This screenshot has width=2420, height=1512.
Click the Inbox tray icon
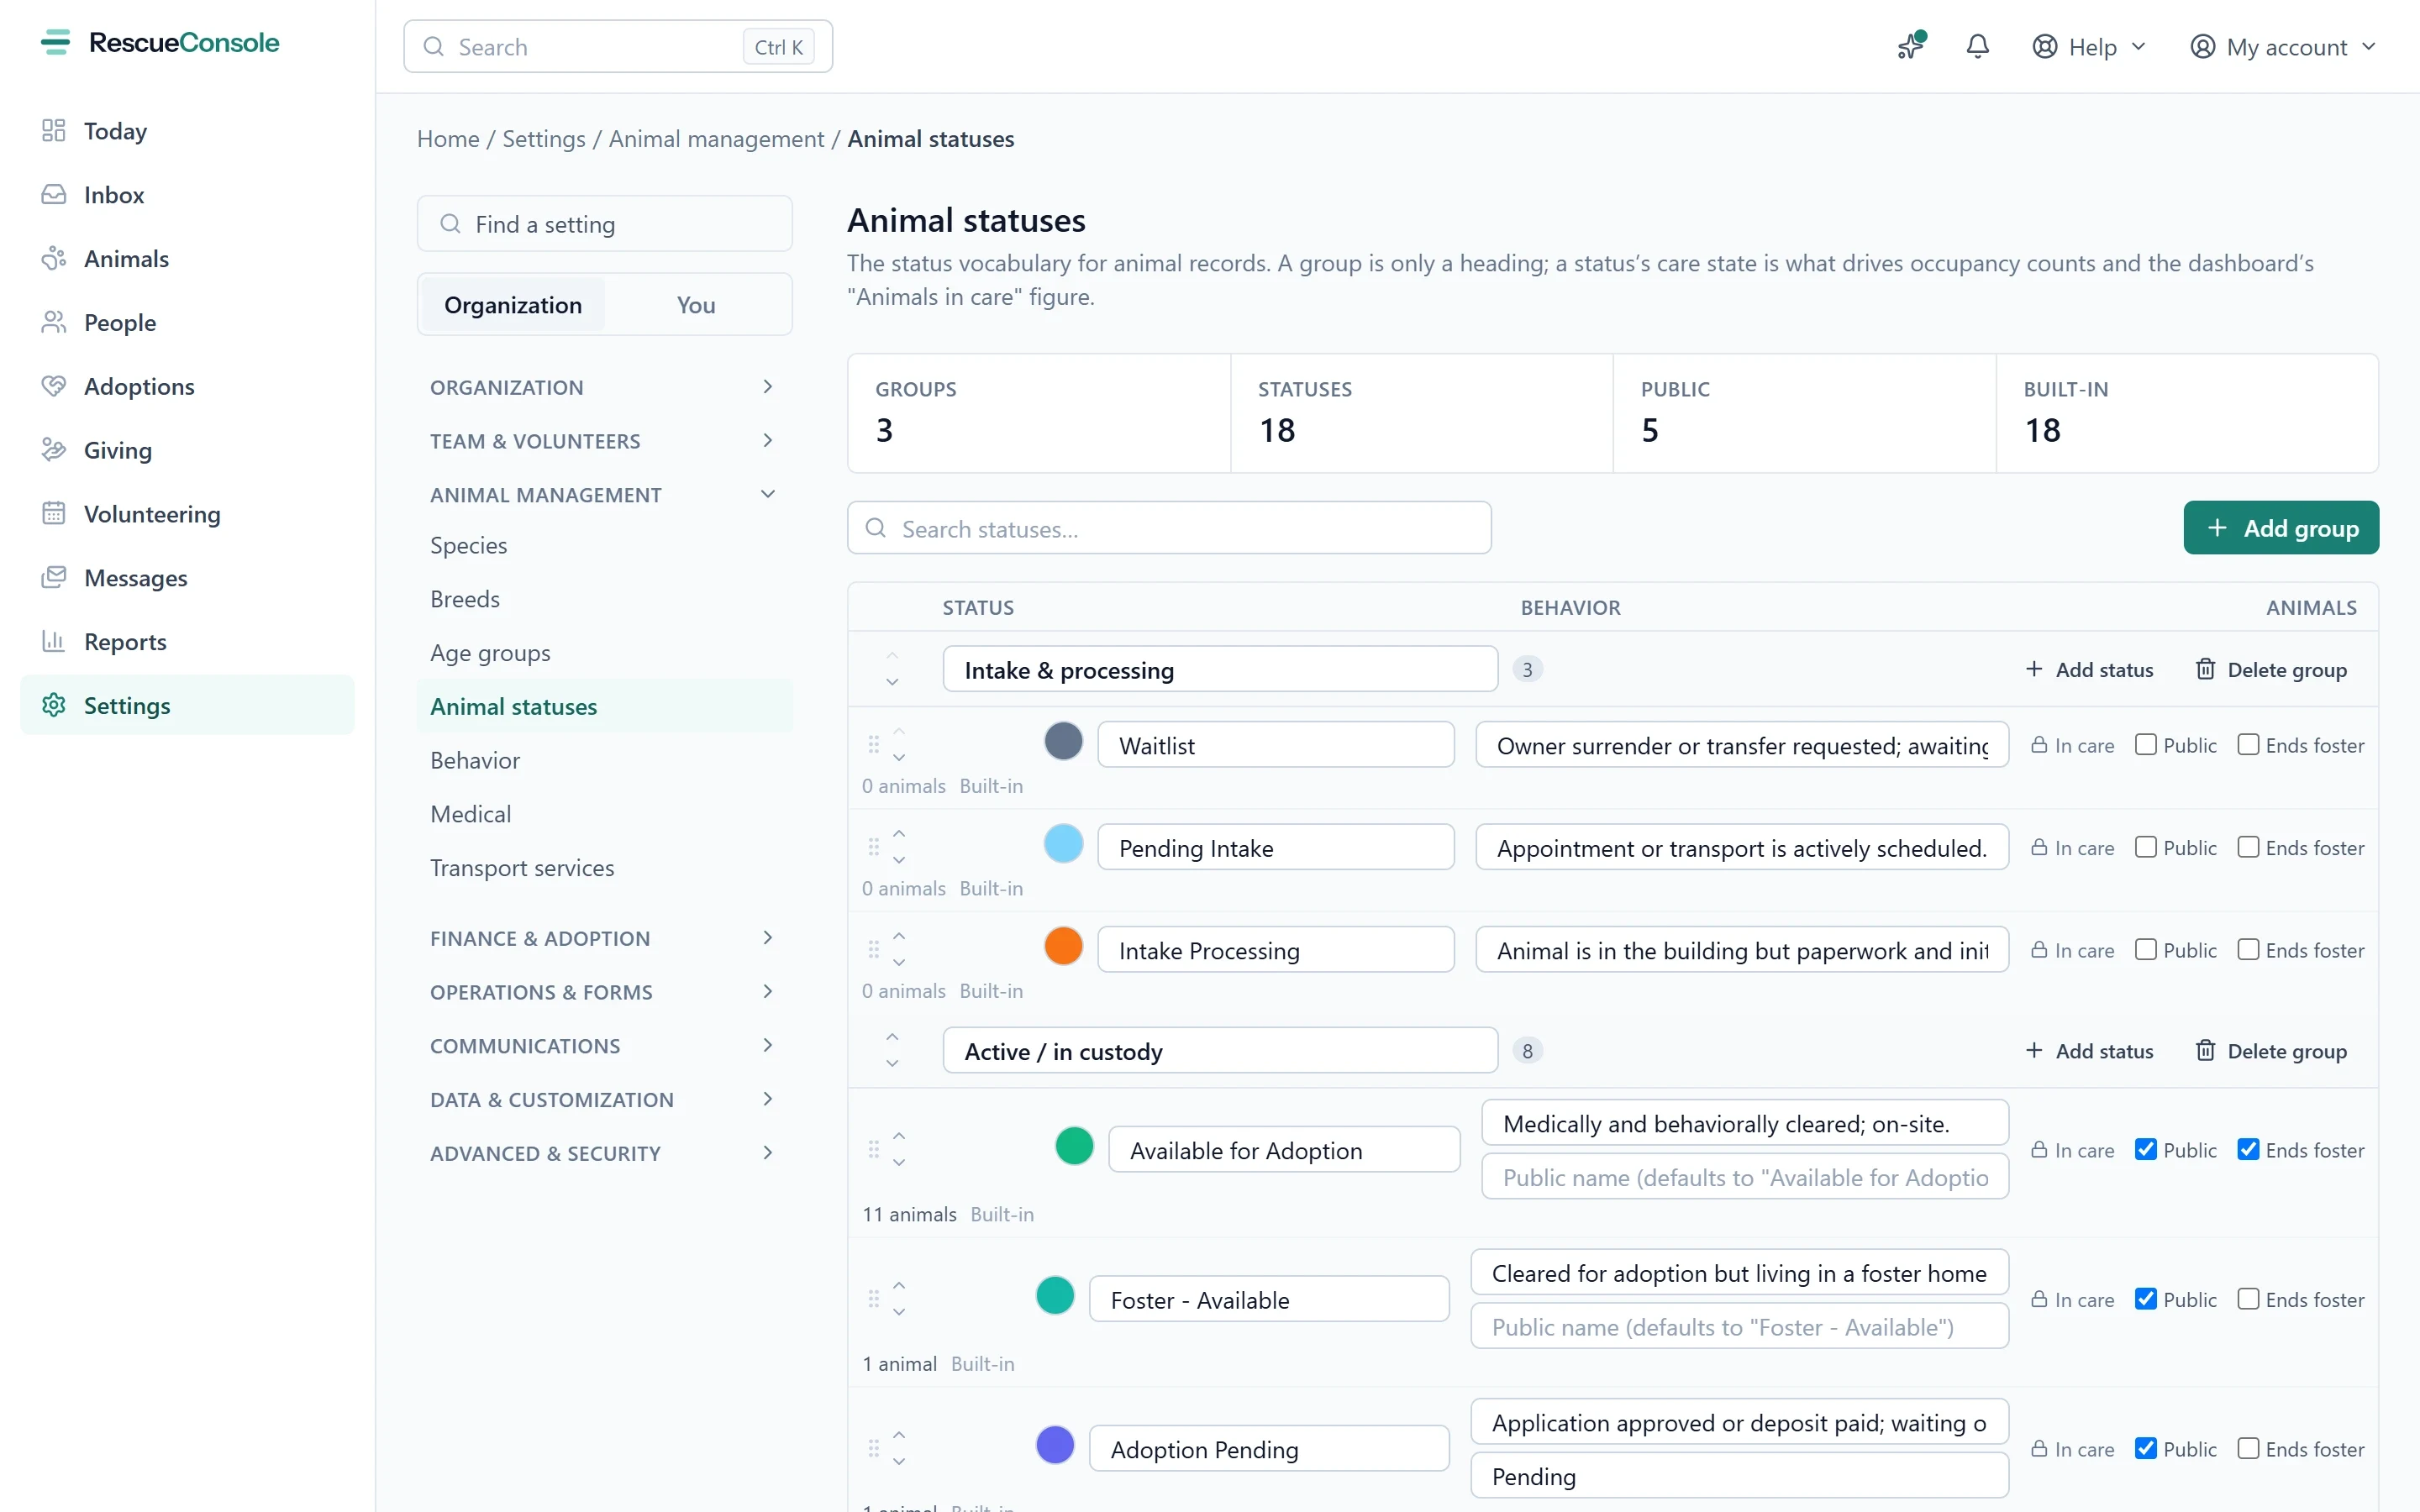pyautogui.click(x=53, y=194)
